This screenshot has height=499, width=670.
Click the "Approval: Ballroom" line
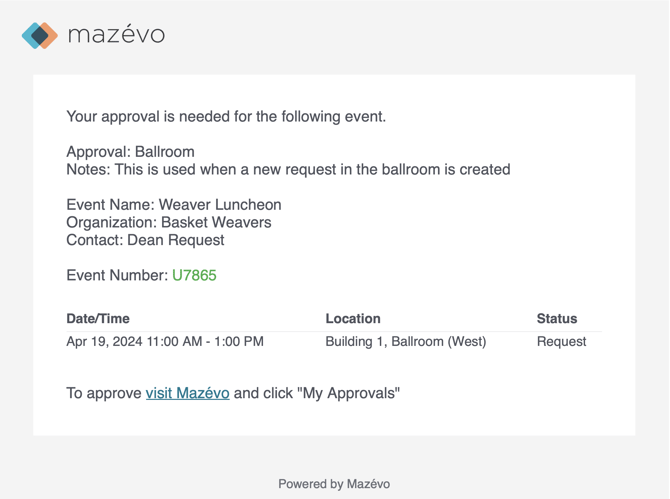[x=130, y=152]
